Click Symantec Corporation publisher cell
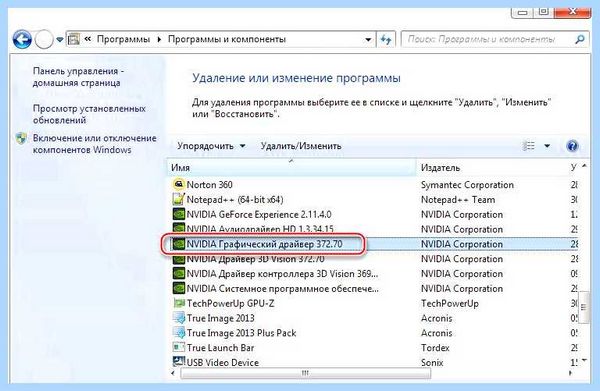 [467, 184]
